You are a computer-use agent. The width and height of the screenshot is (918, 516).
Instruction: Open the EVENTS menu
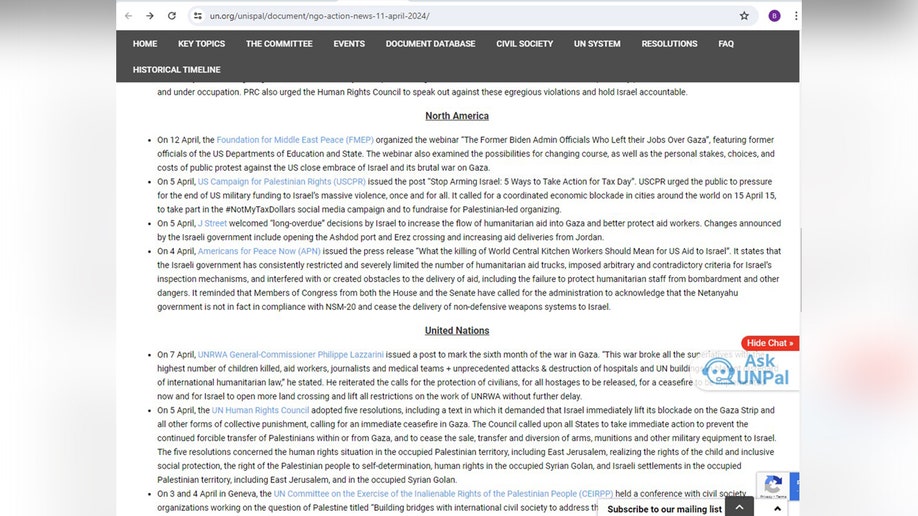pos(349,44)
